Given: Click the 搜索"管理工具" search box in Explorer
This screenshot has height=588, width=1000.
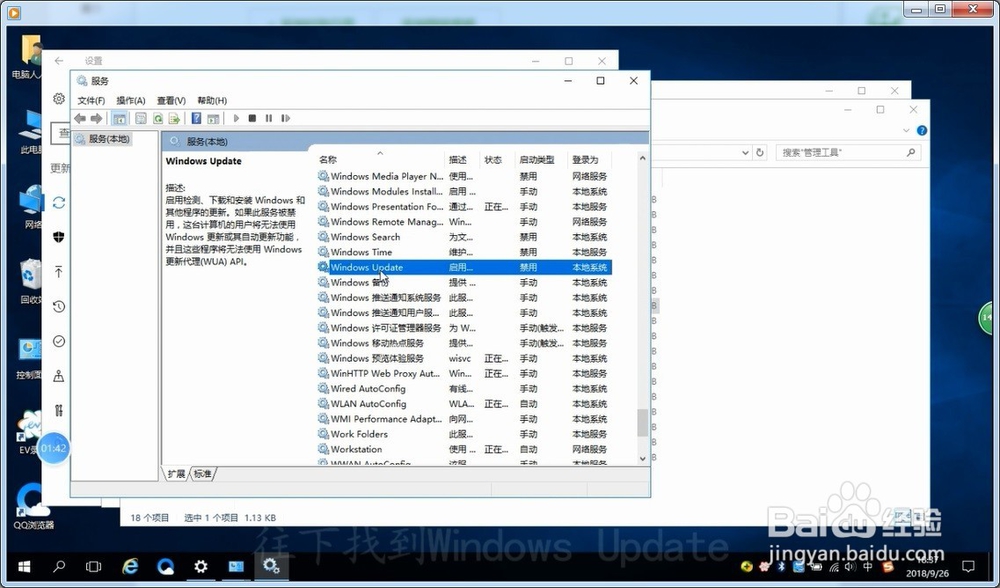Looking at the screenshot, I should [848, 152].
